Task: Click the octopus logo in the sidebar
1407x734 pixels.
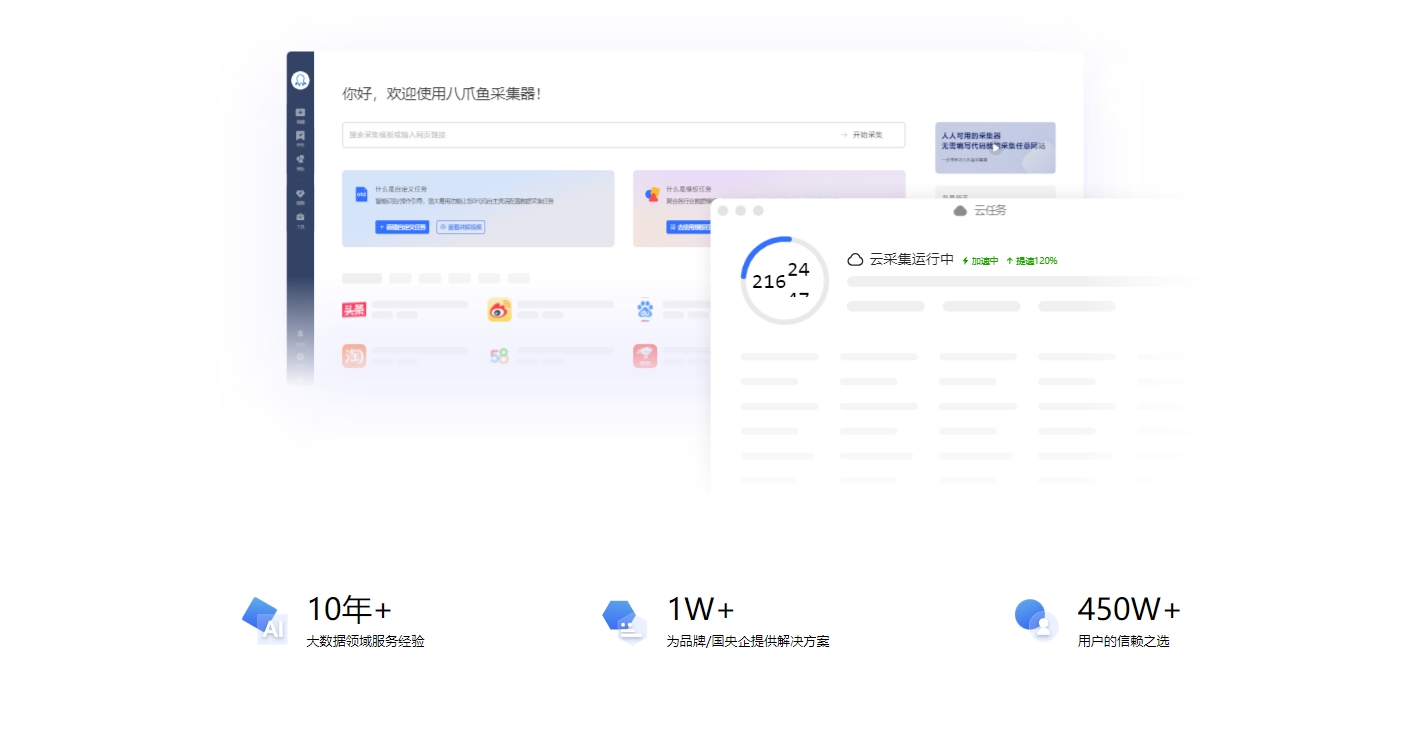Action: (300, 80)
